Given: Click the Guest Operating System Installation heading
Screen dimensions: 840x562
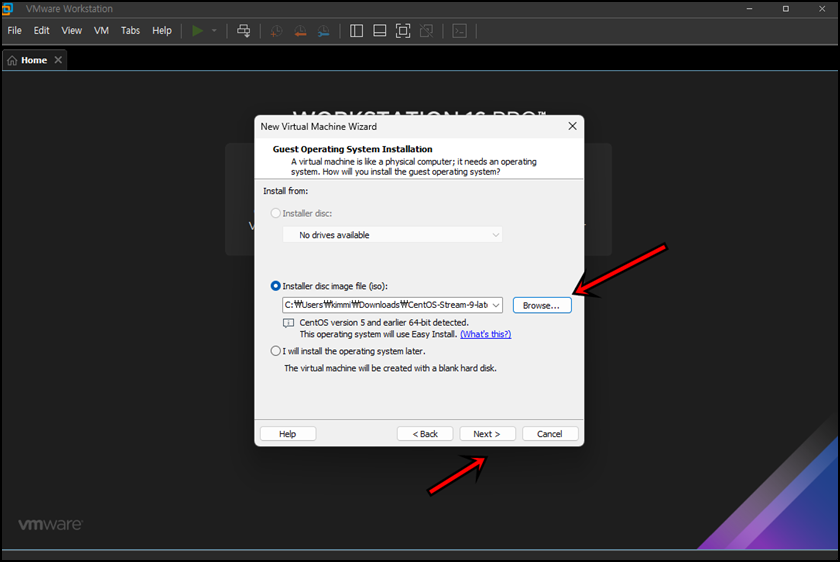Looking at the screenshot, I should (x=352, y=149).
